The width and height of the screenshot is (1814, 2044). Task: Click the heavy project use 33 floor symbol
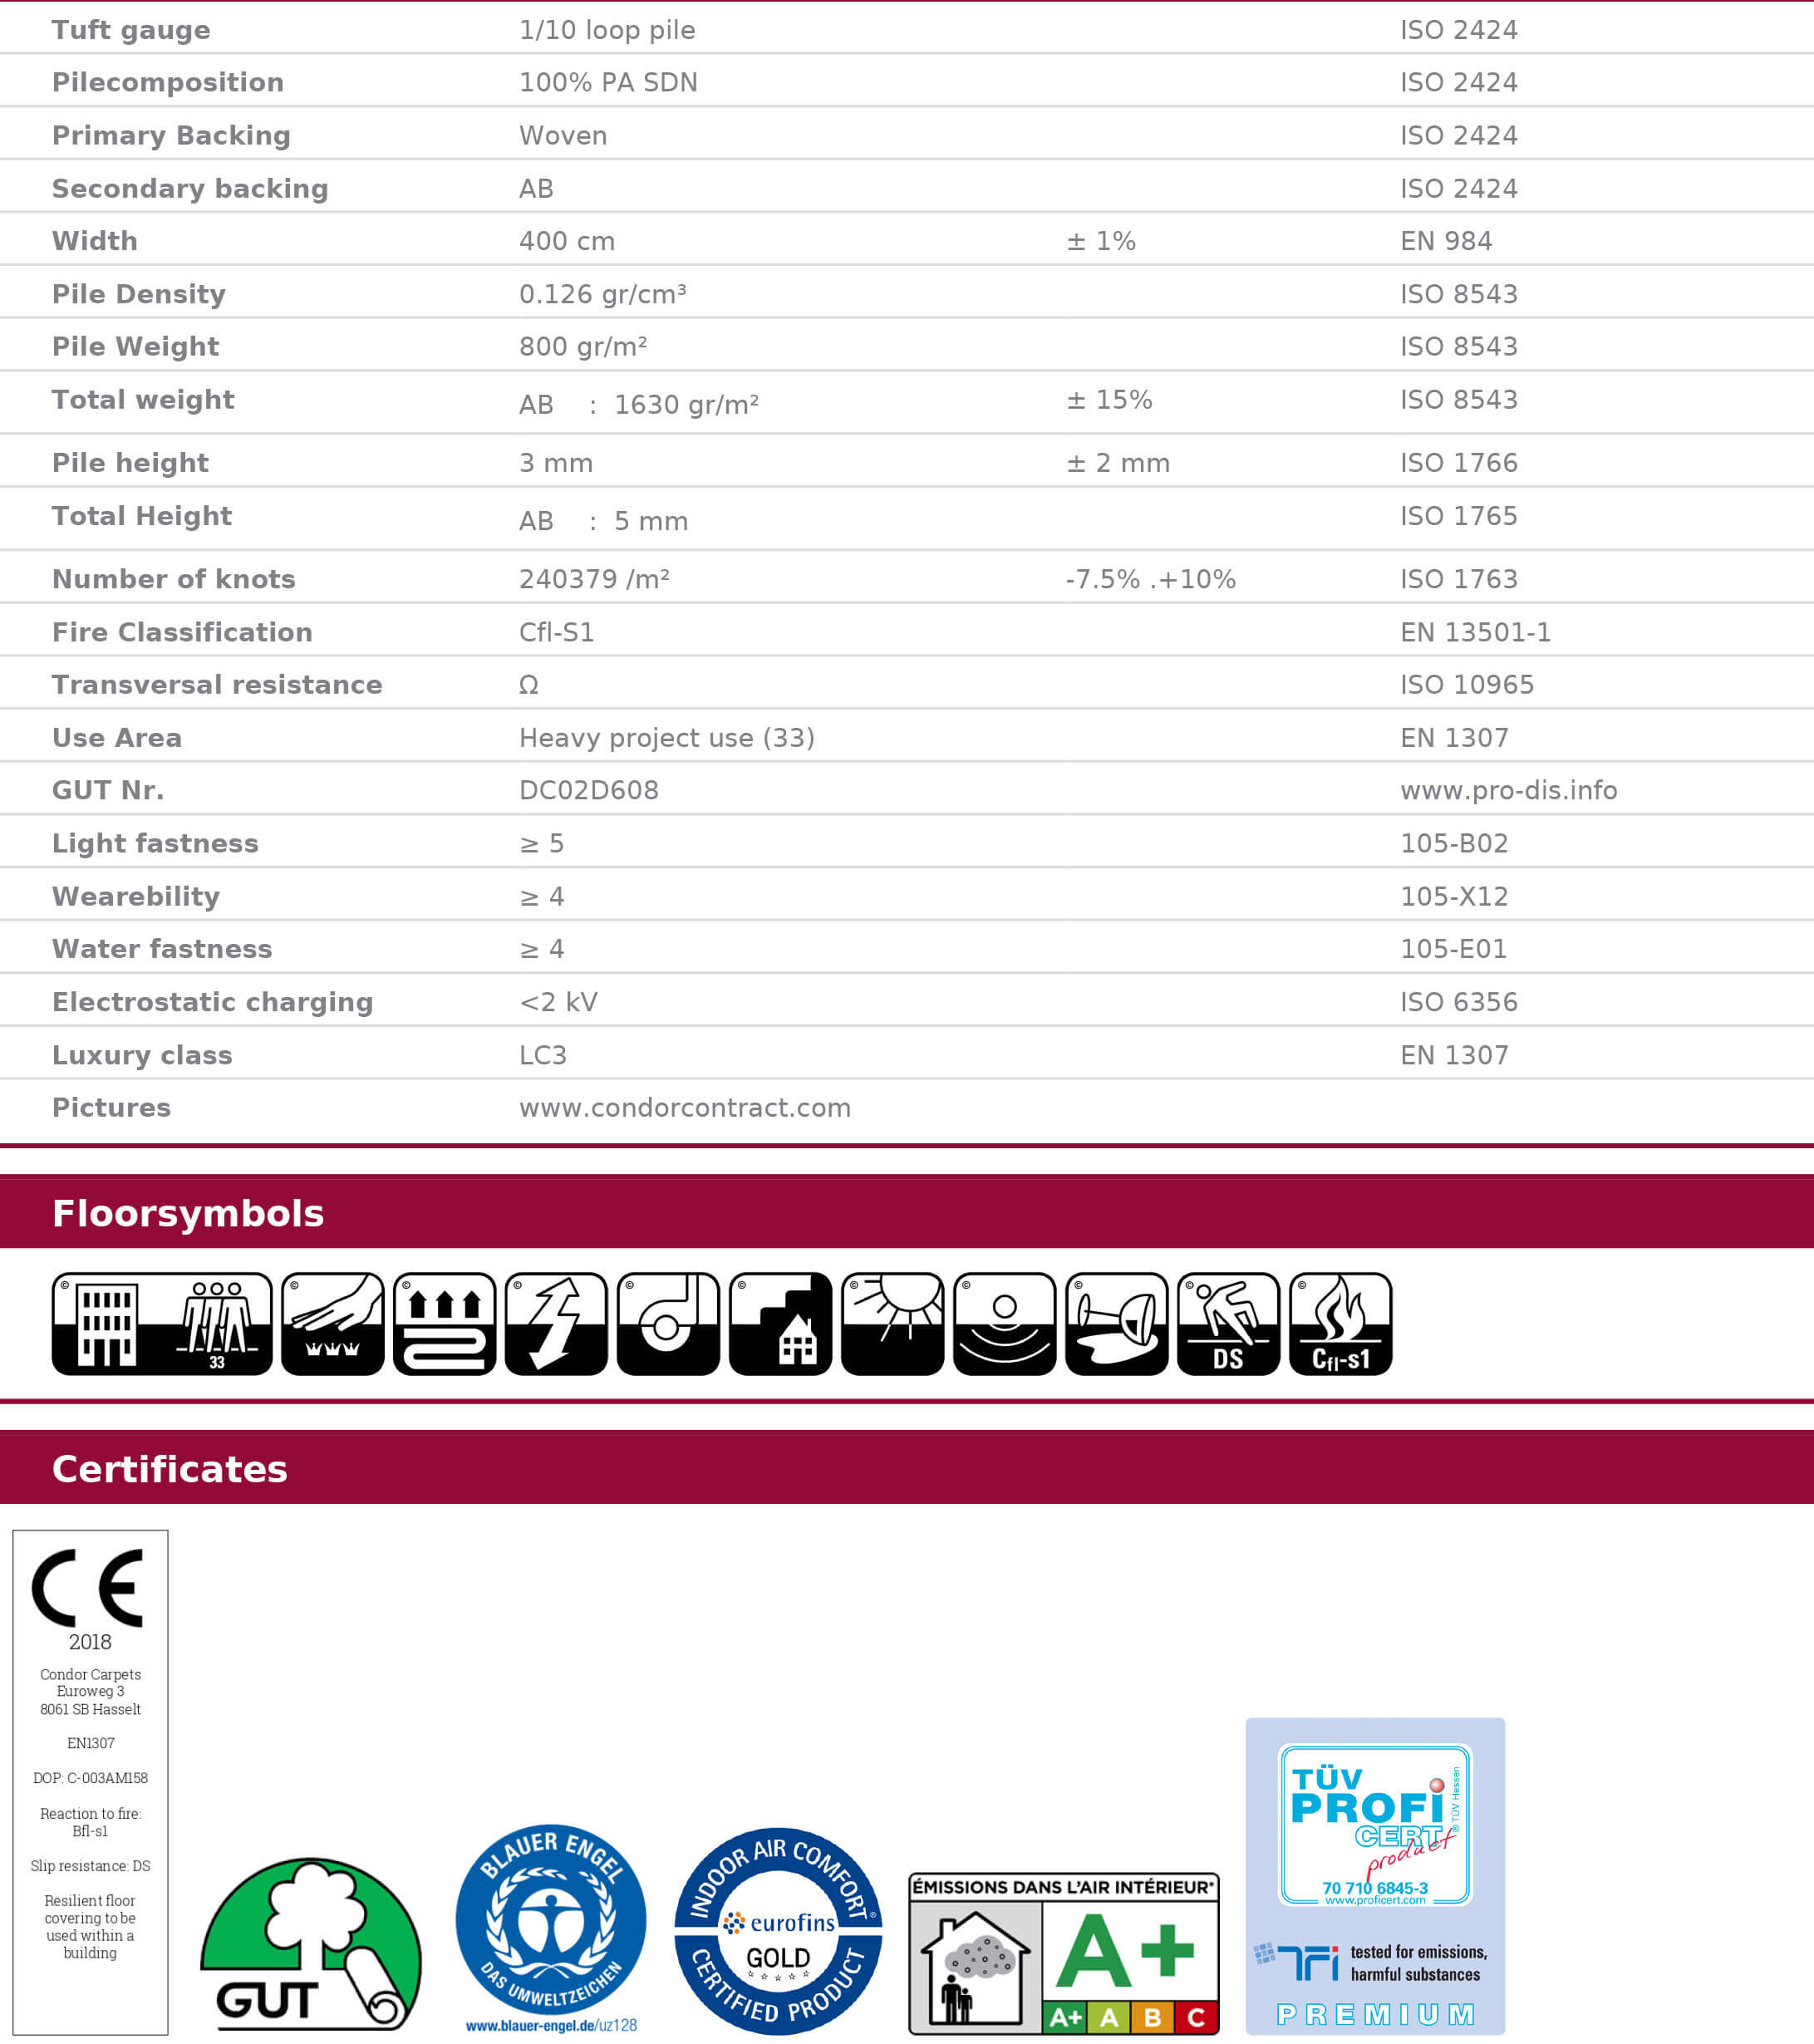(x=161, y=1323)
